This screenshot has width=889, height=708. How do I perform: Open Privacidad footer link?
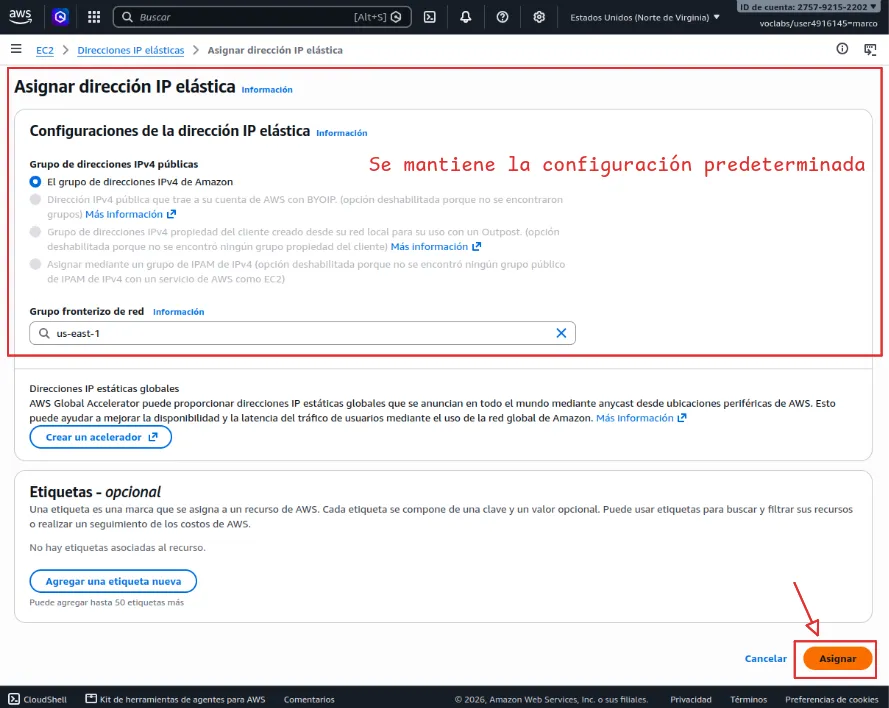click(691, 699)
